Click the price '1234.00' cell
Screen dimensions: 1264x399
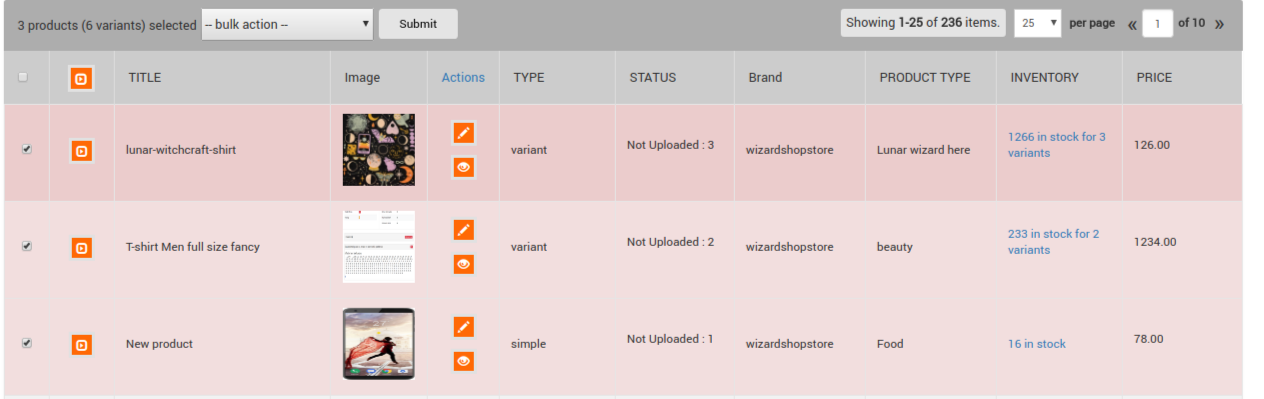click(1155, 242)
